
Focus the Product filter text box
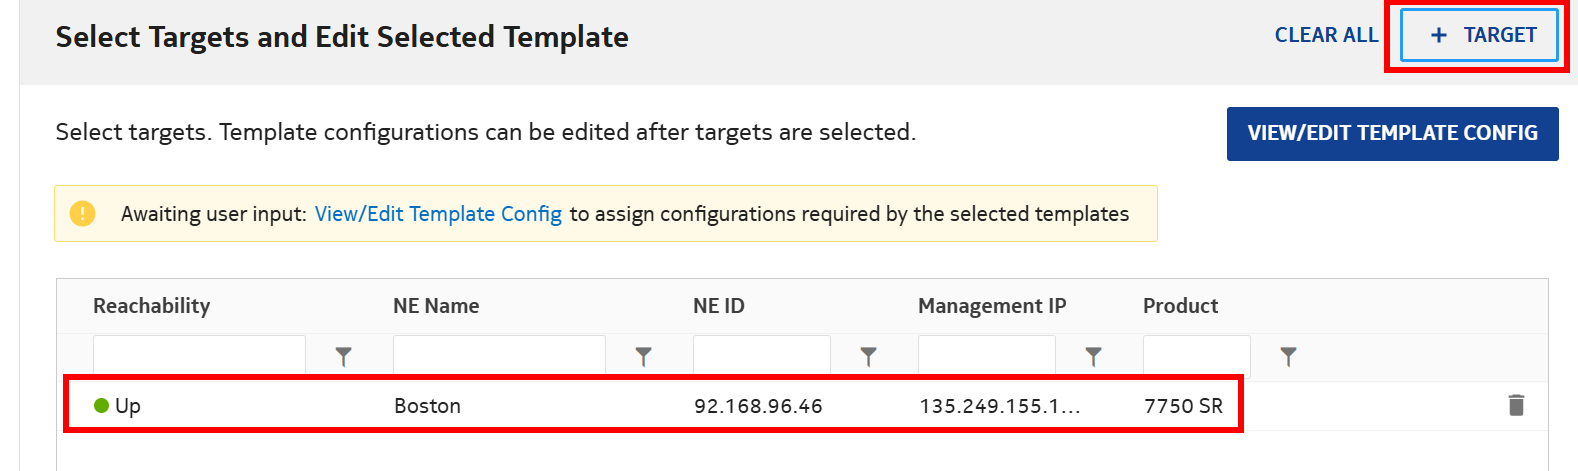pos(1196,356)
